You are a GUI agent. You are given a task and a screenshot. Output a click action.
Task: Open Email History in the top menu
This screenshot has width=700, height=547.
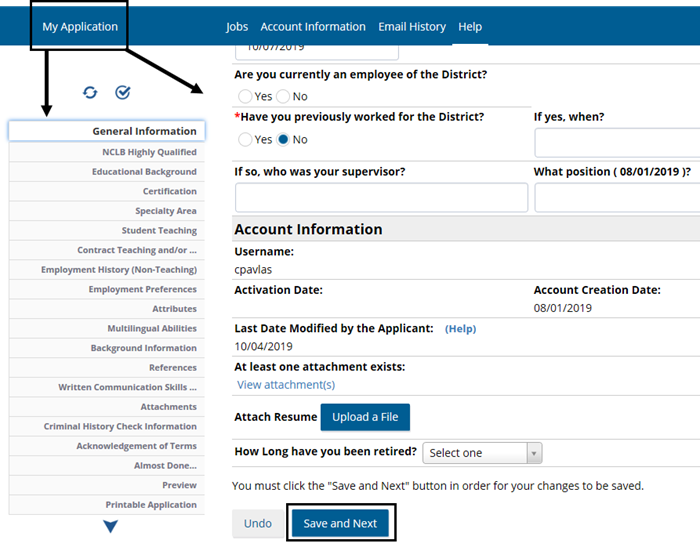click(412, 27)
